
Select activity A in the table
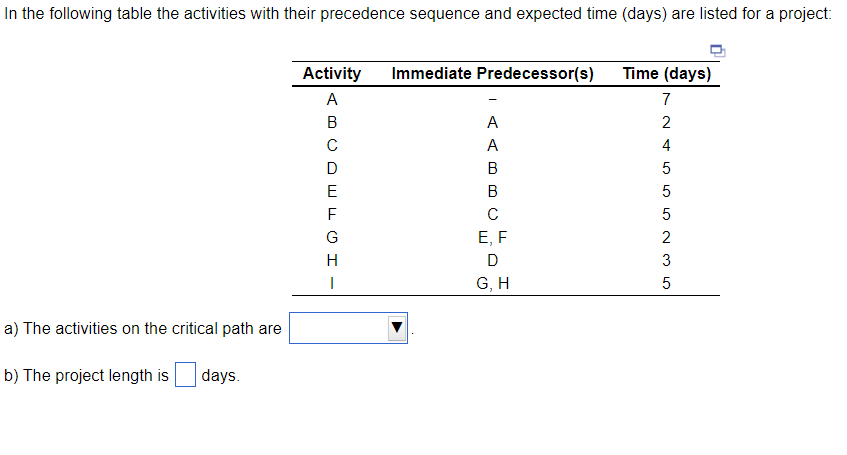pyautogui.click(x=332, y=99)
